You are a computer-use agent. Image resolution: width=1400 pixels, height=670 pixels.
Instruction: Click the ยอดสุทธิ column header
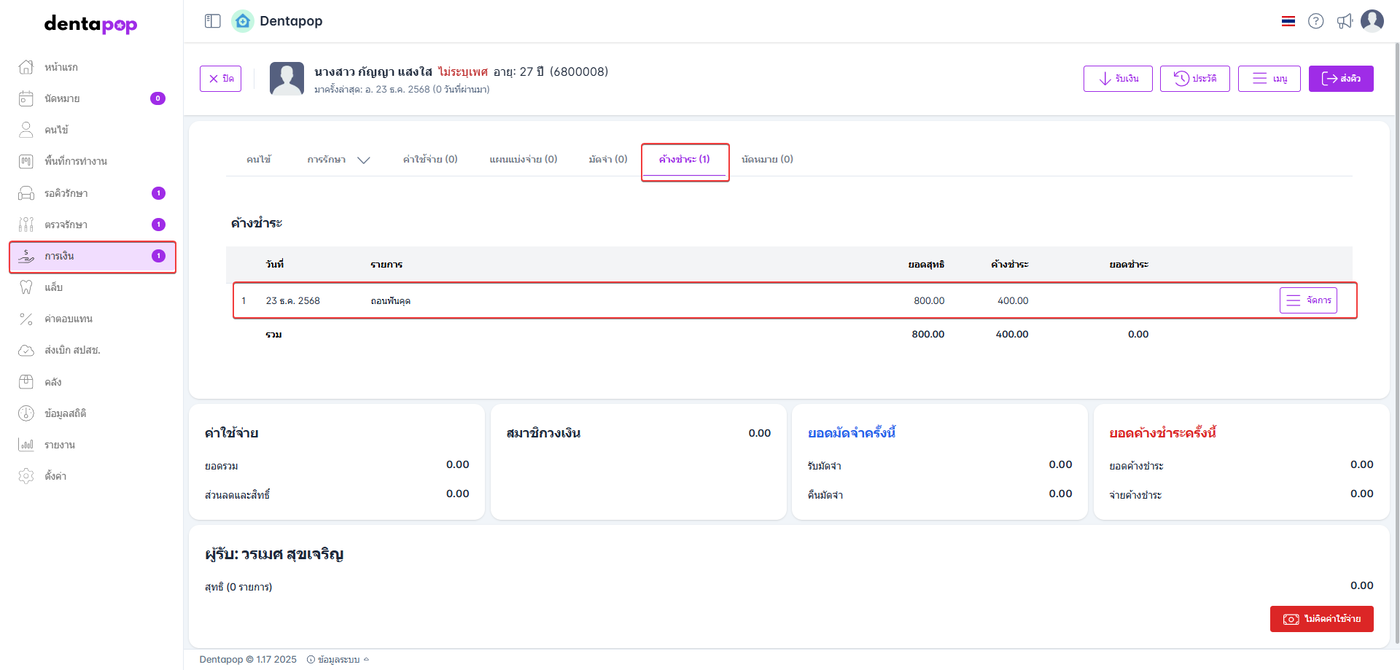click(926, 264)
